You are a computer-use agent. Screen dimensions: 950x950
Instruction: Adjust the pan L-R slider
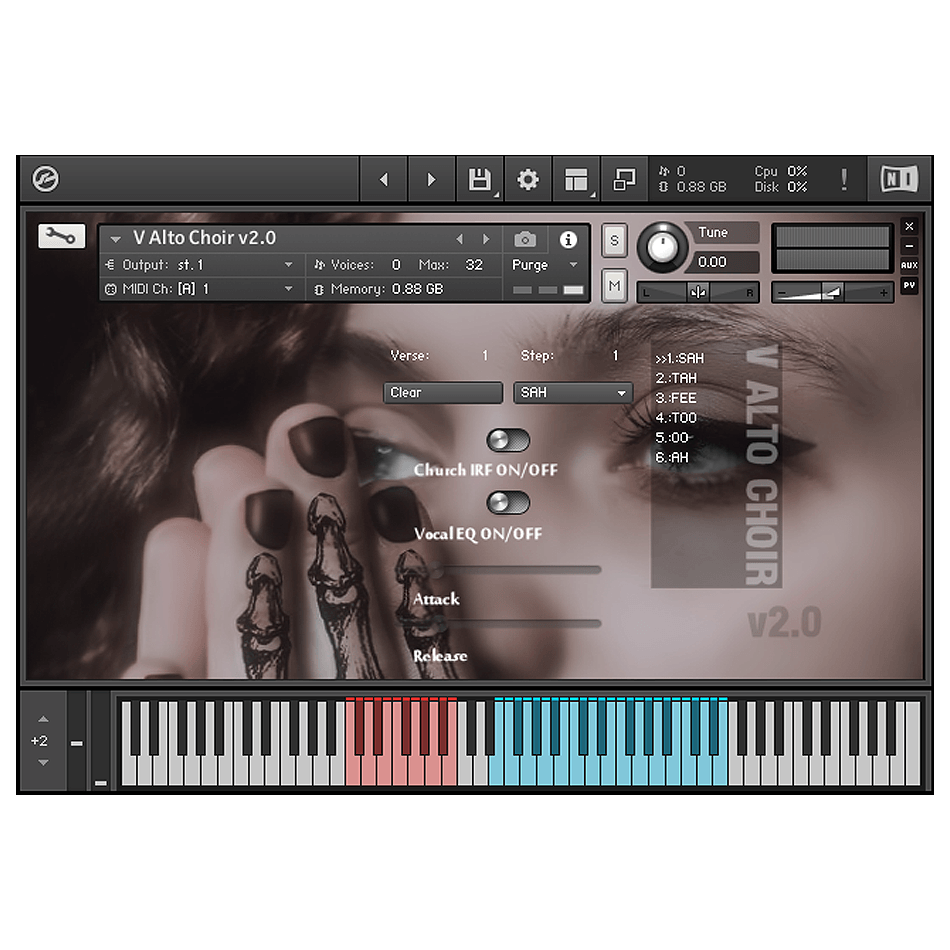click(x=697, y=293)
